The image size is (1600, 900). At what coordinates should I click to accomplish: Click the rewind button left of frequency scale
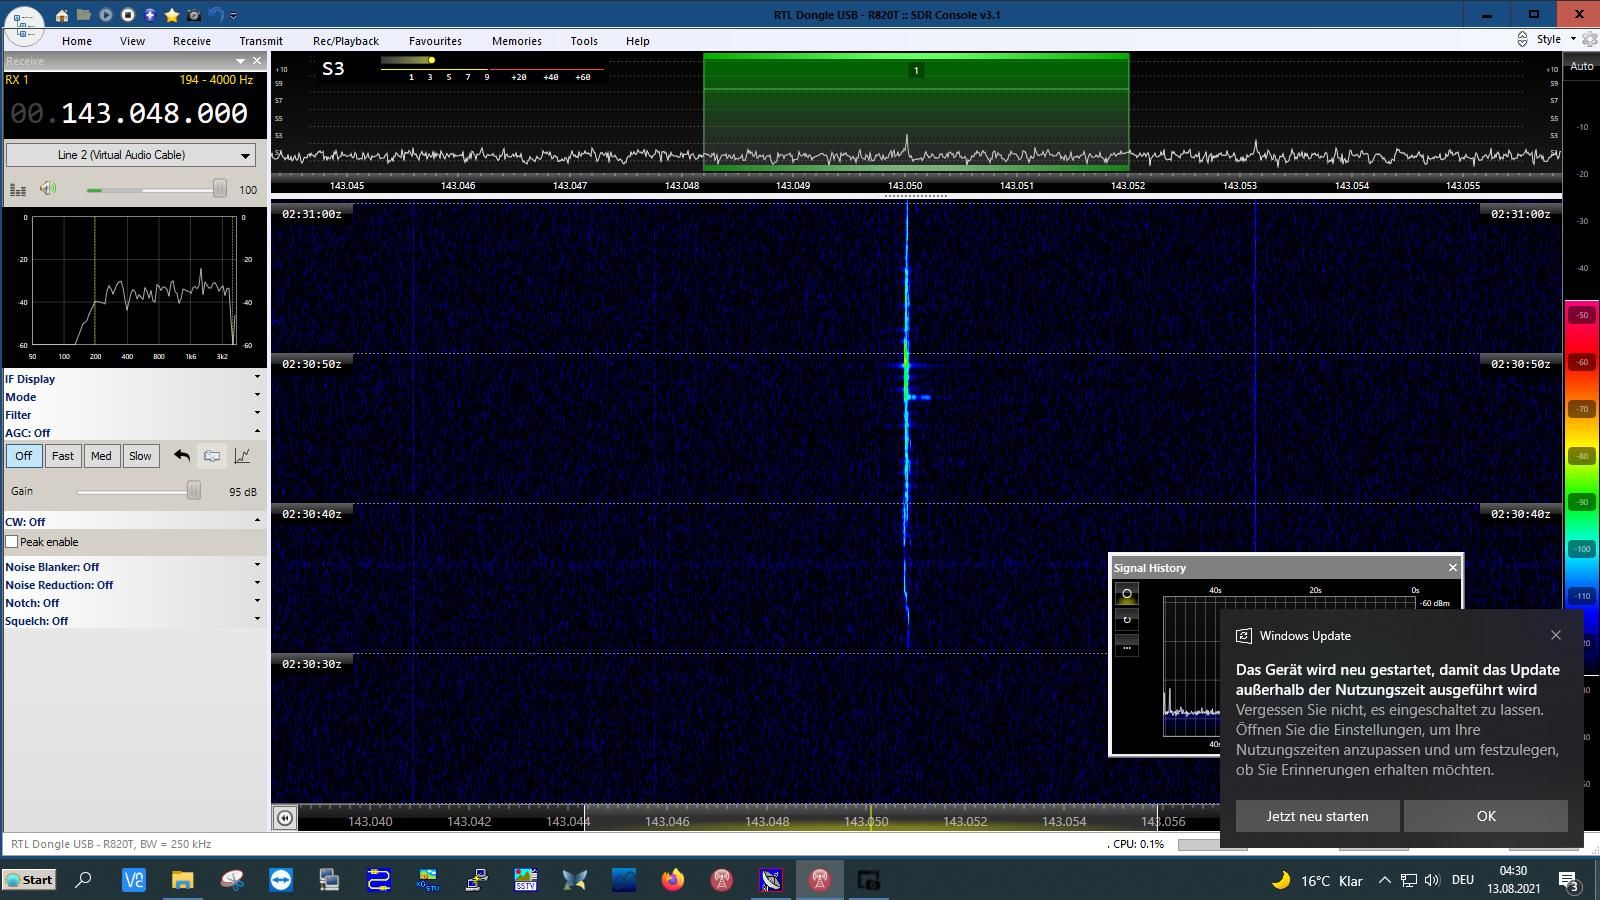coord(285,819)
